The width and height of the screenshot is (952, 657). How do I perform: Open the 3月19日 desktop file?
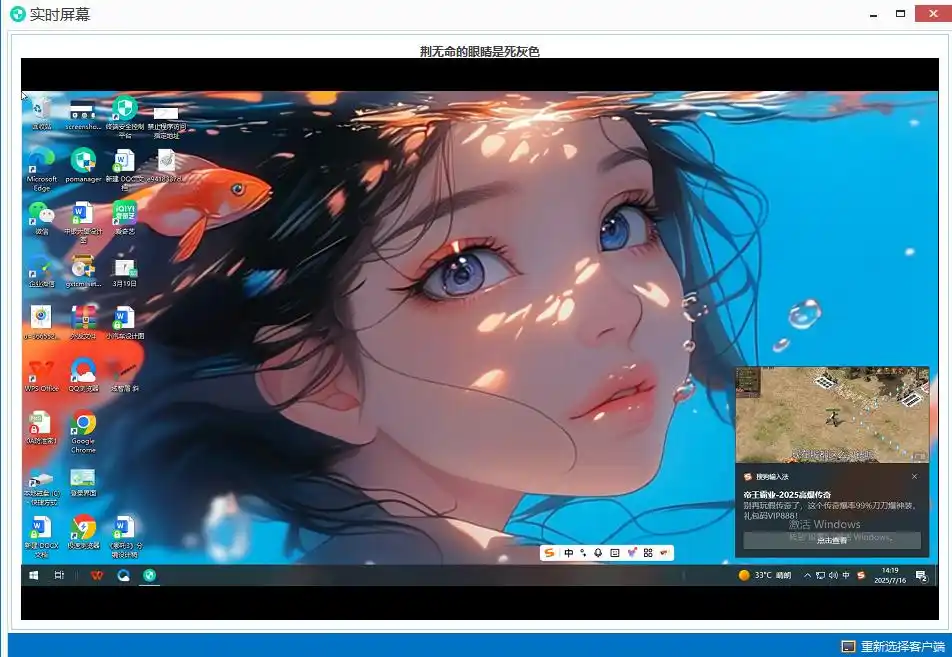point(124,271)
